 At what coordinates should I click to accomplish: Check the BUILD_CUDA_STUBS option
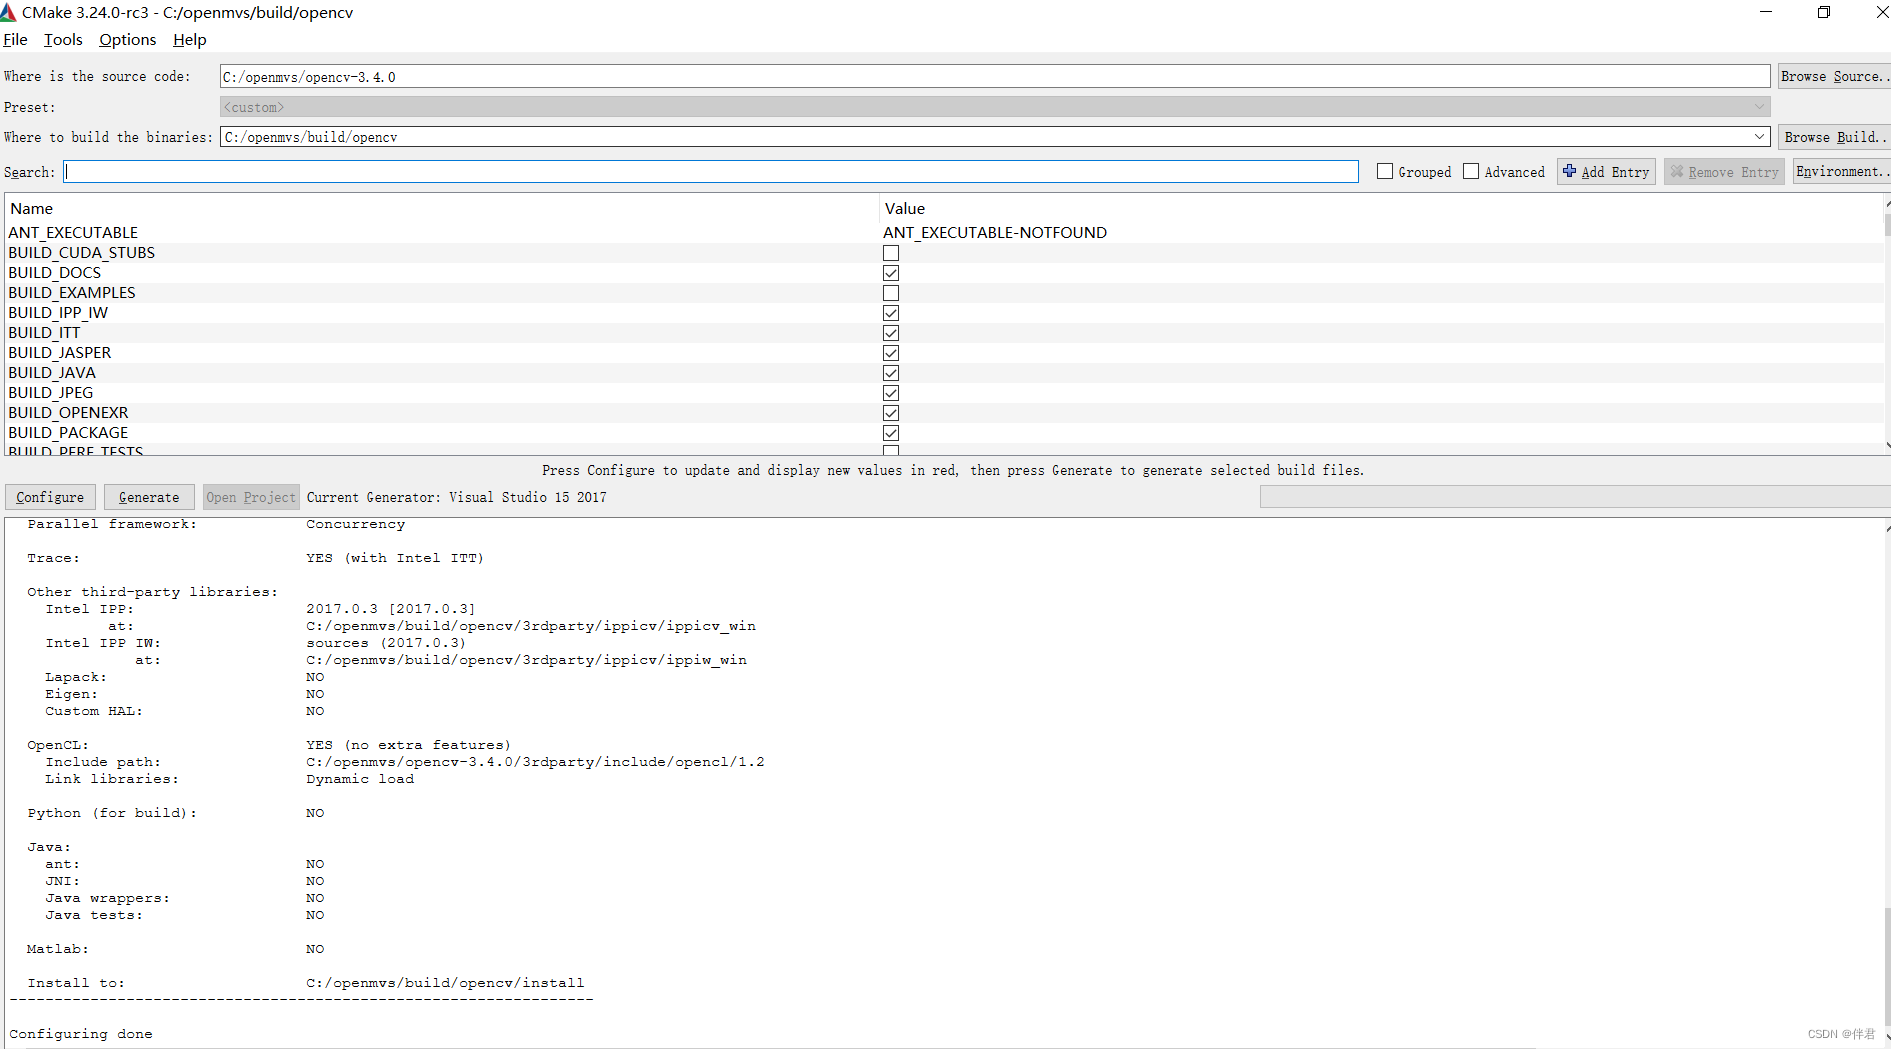891,253
